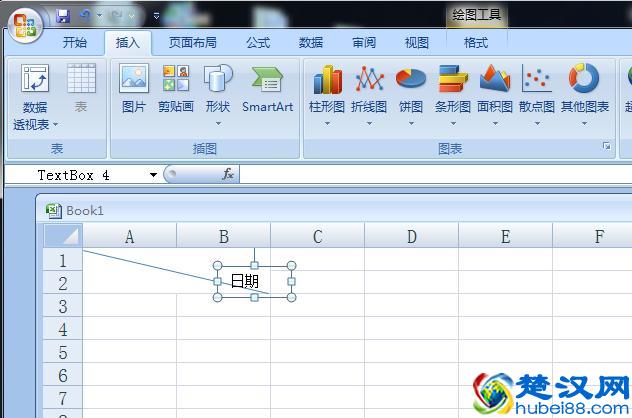Viewport: 632px width, 418px height.
Task: Expand the 其他图表 dropdown arrow
Action: coord(584,123)
